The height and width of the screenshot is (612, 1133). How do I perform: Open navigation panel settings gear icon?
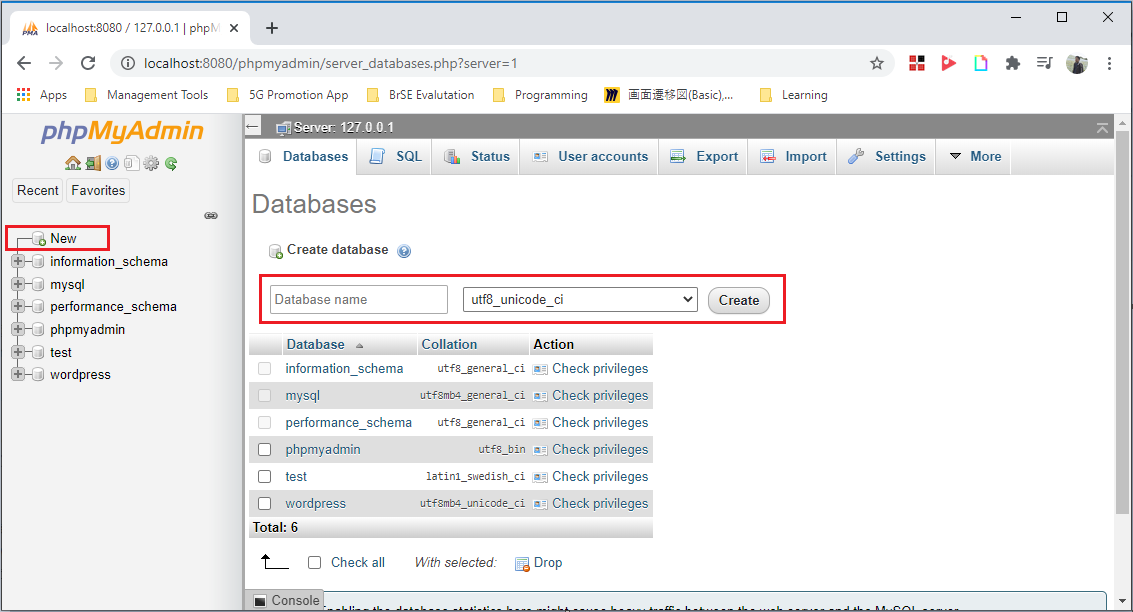pyautogui.click(x=151, y=163)
